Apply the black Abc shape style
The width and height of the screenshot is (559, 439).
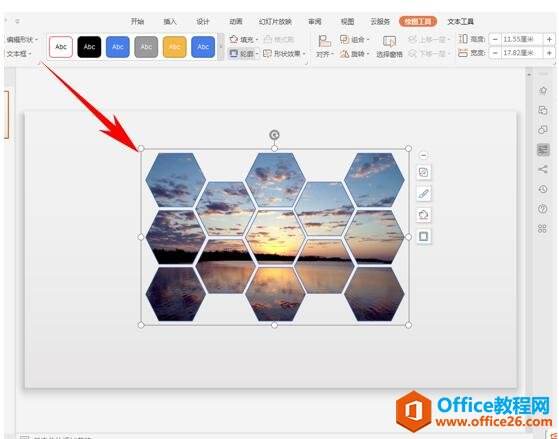pyautogui.click(x=89, y=47)
